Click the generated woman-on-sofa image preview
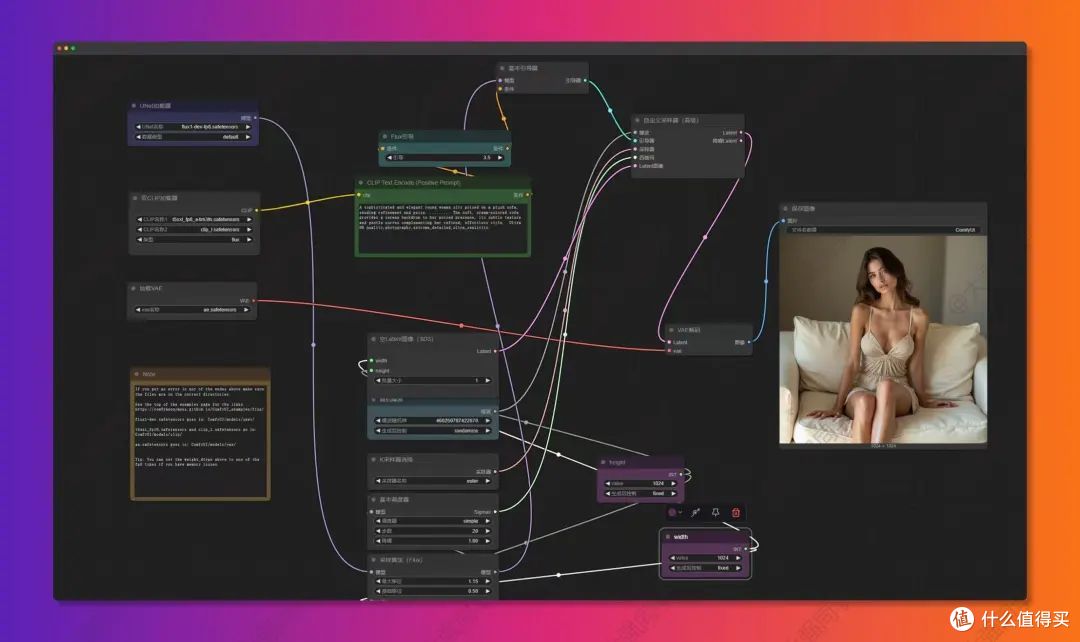This screenshot has width=1080, height=642. point(883,340)
